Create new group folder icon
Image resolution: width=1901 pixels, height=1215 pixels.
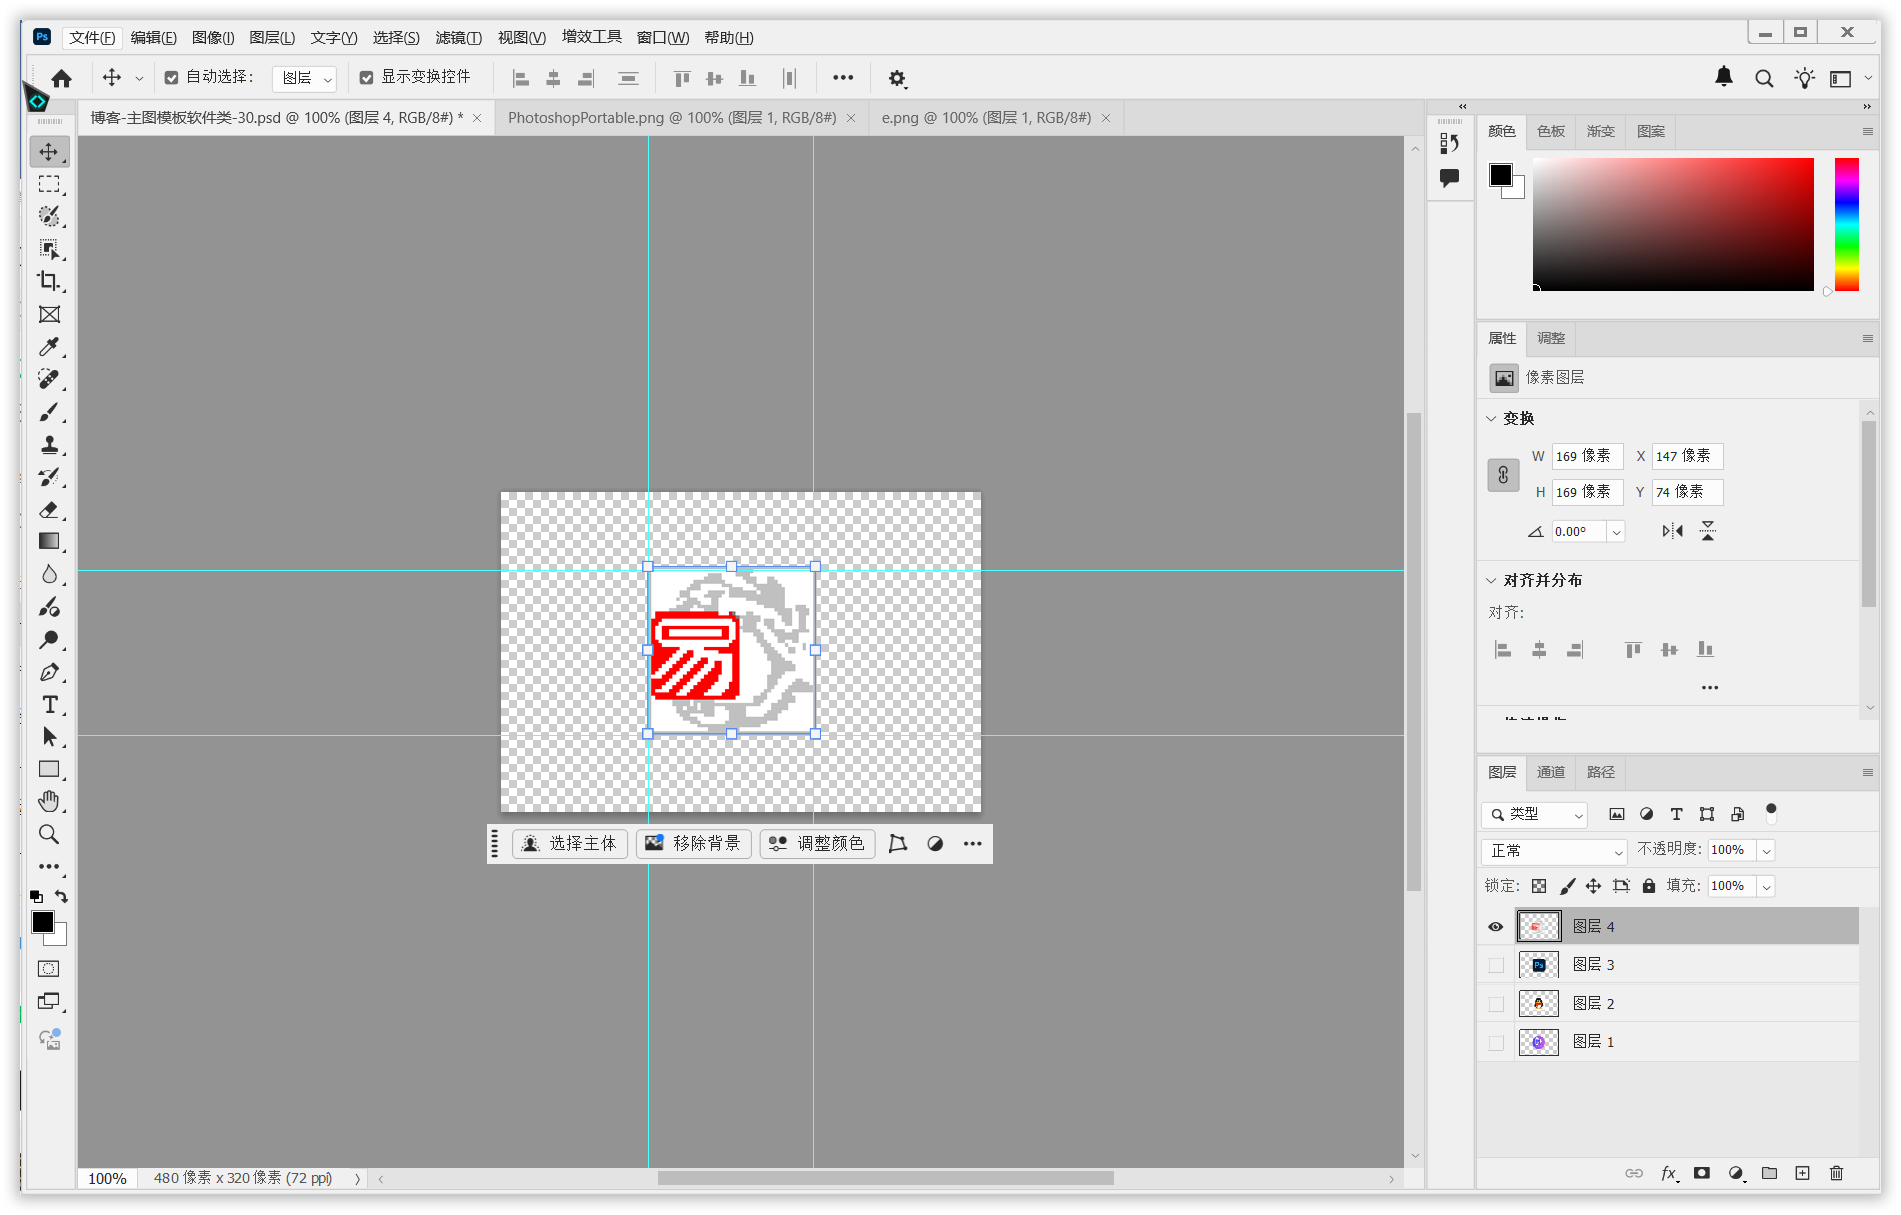[1769, 1173]
